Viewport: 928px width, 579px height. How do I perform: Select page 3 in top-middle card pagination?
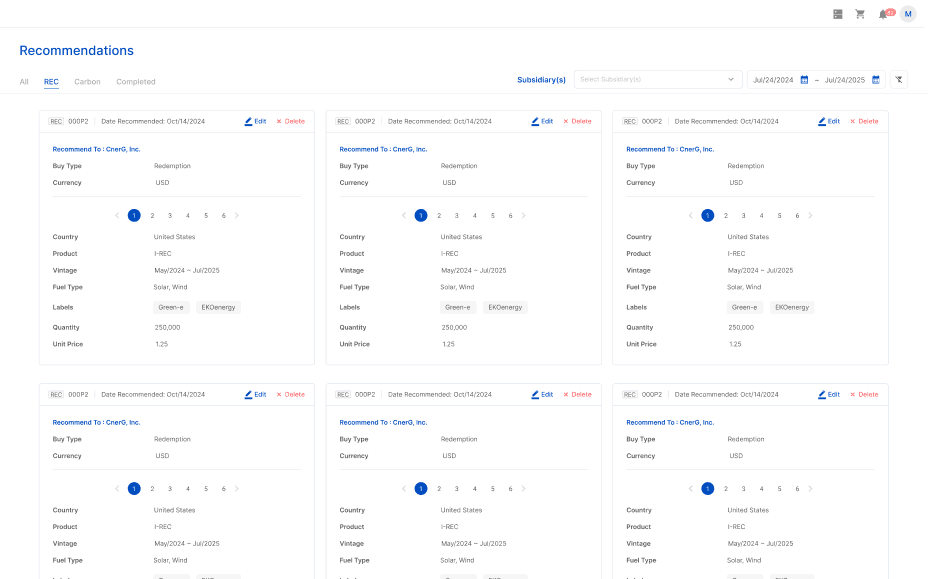pyautogui.click(x=457, y=215)
